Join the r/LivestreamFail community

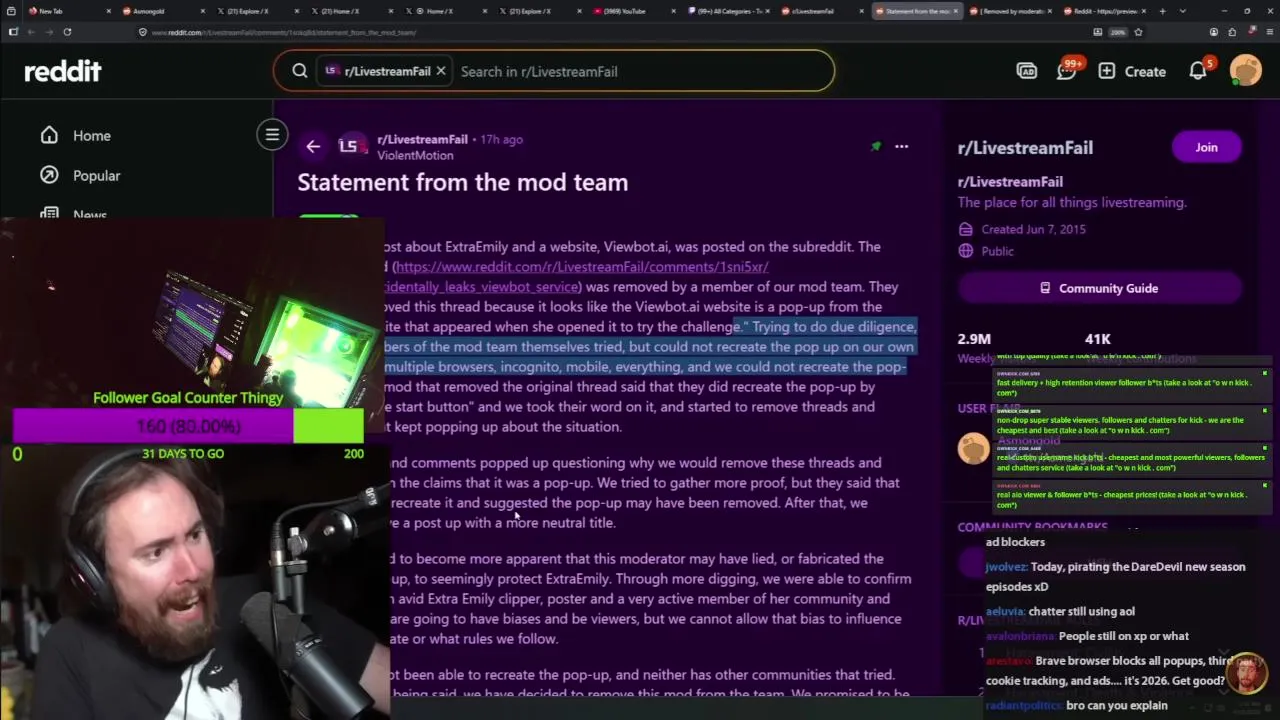(x=1206, y=147)
